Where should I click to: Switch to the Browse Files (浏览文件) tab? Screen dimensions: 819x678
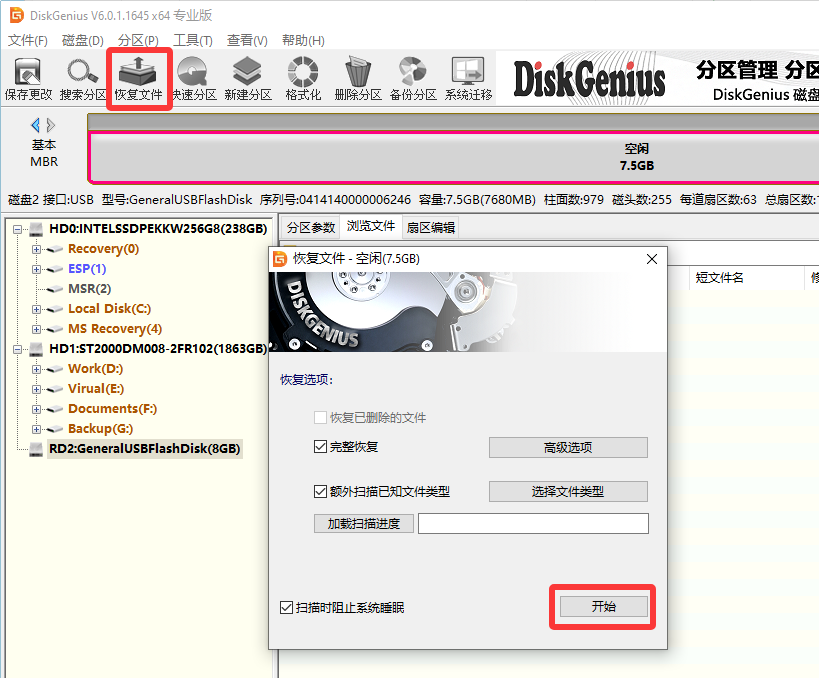371,226
